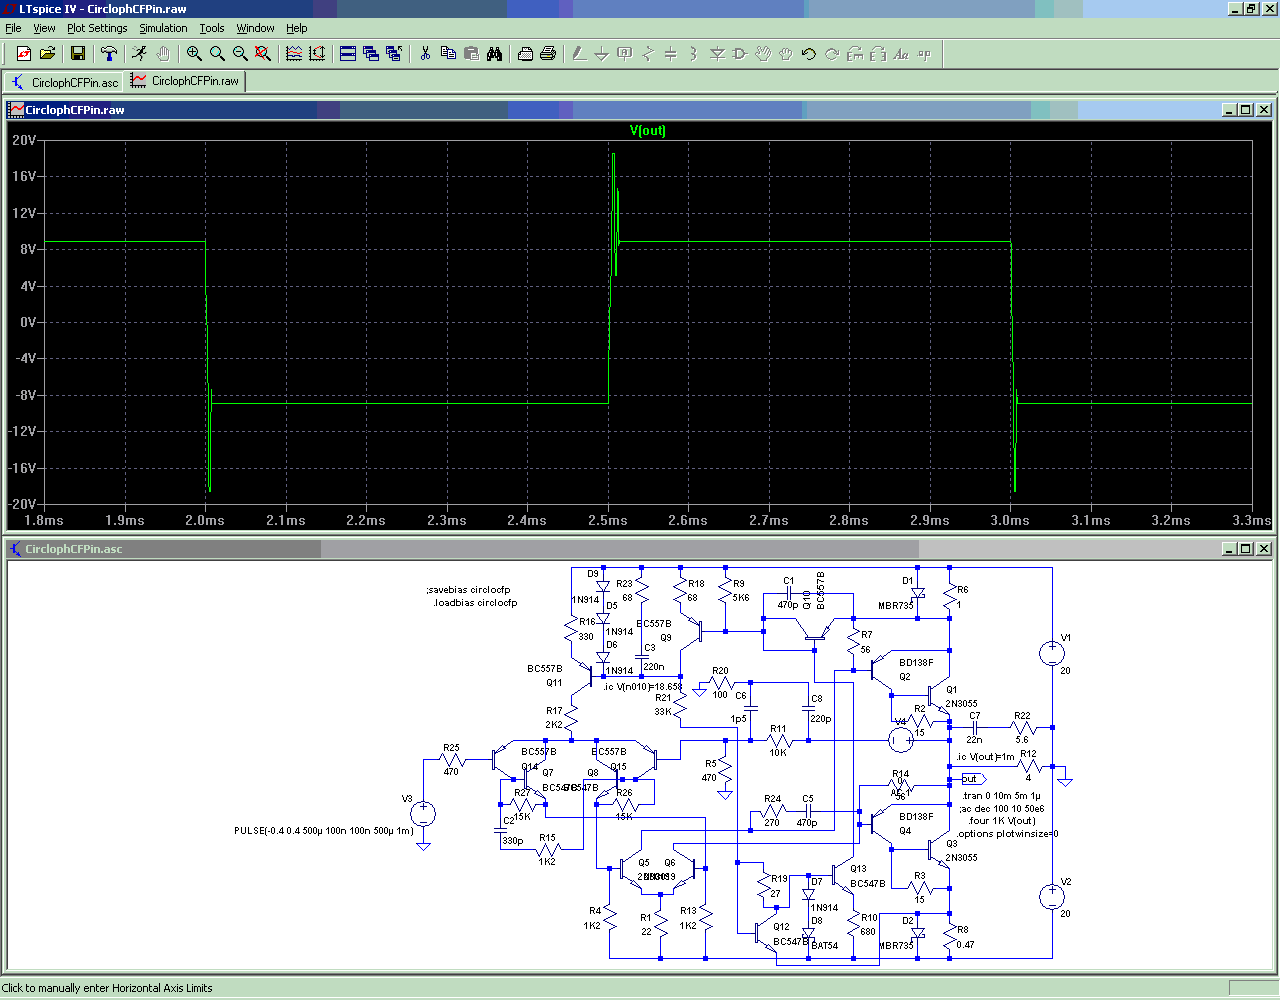This screenshot has width=1280, height=1000.
Task: Open the Help menu
Action: [x=297, y=28]
